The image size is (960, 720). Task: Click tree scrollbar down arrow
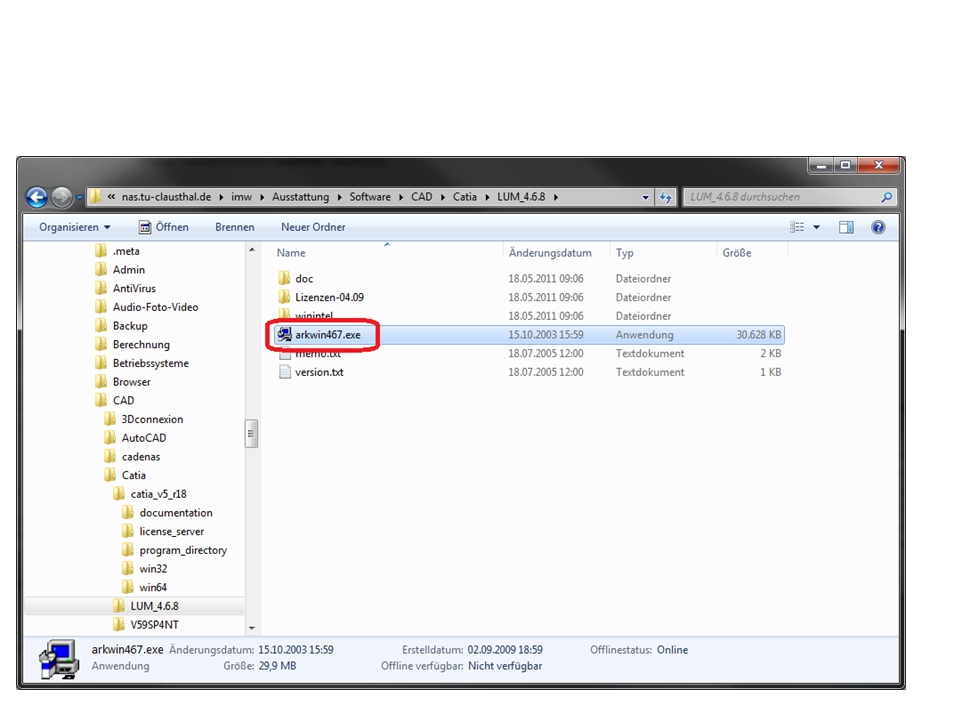point(252,628)
